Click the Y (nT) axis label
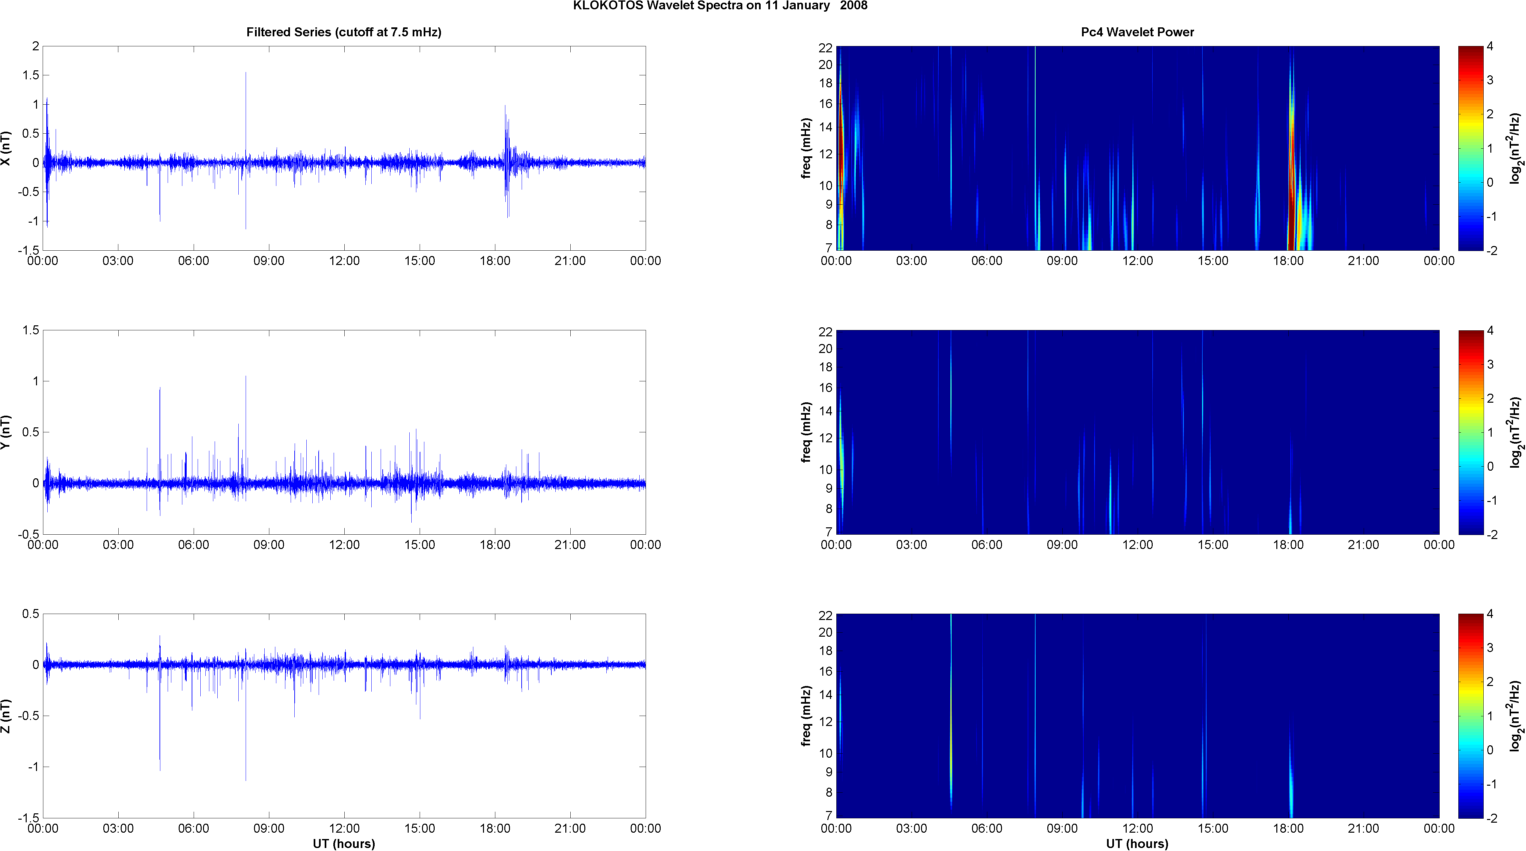 [7, 432]
